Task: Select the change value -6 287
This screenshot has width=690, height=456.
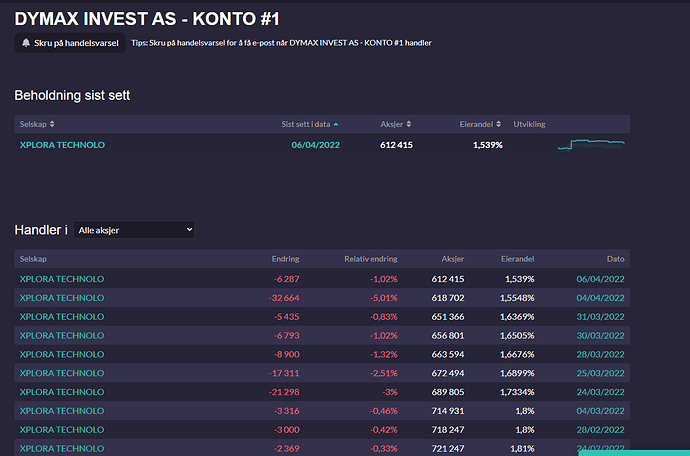Action: [286, 279]
